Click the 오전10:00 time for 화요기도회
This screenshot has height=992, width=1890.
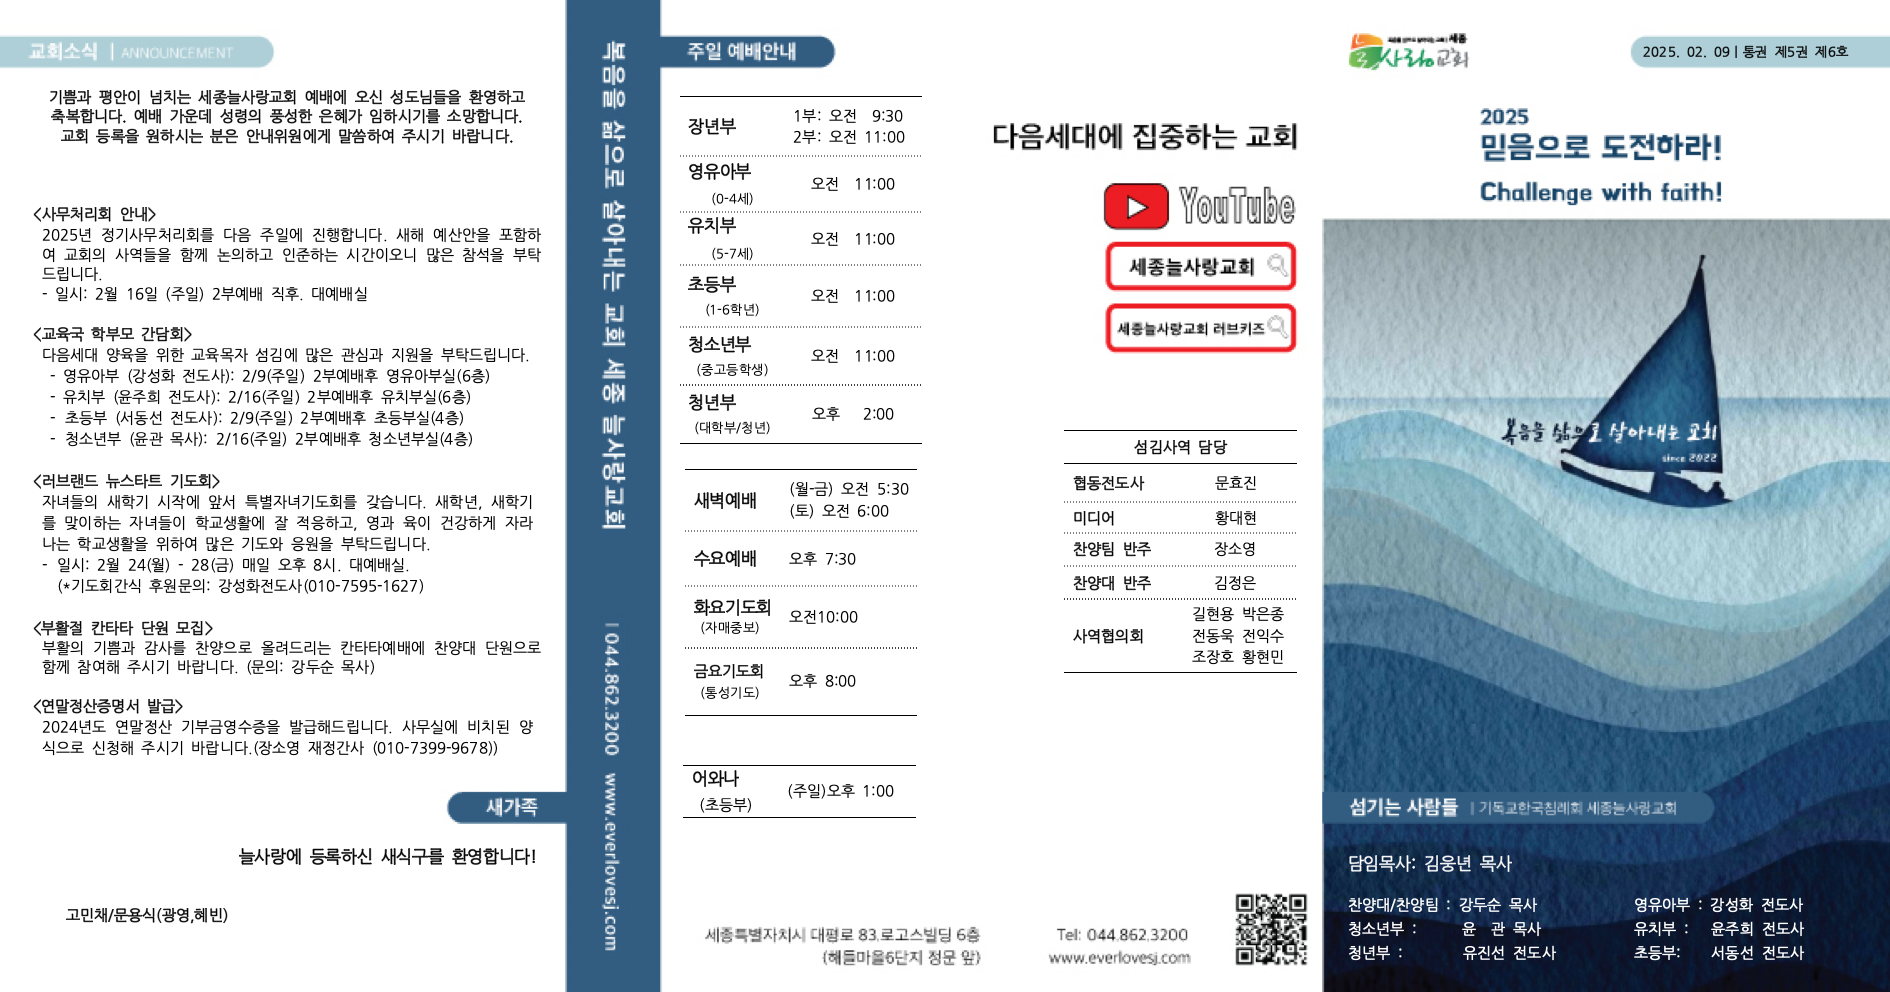(x=823, y=617)
